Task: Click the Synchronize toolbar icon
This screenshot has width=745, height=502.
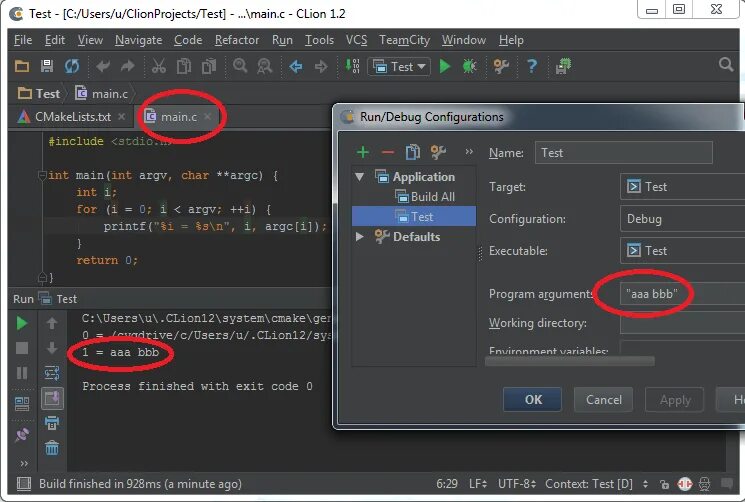Action: (72, 66)
